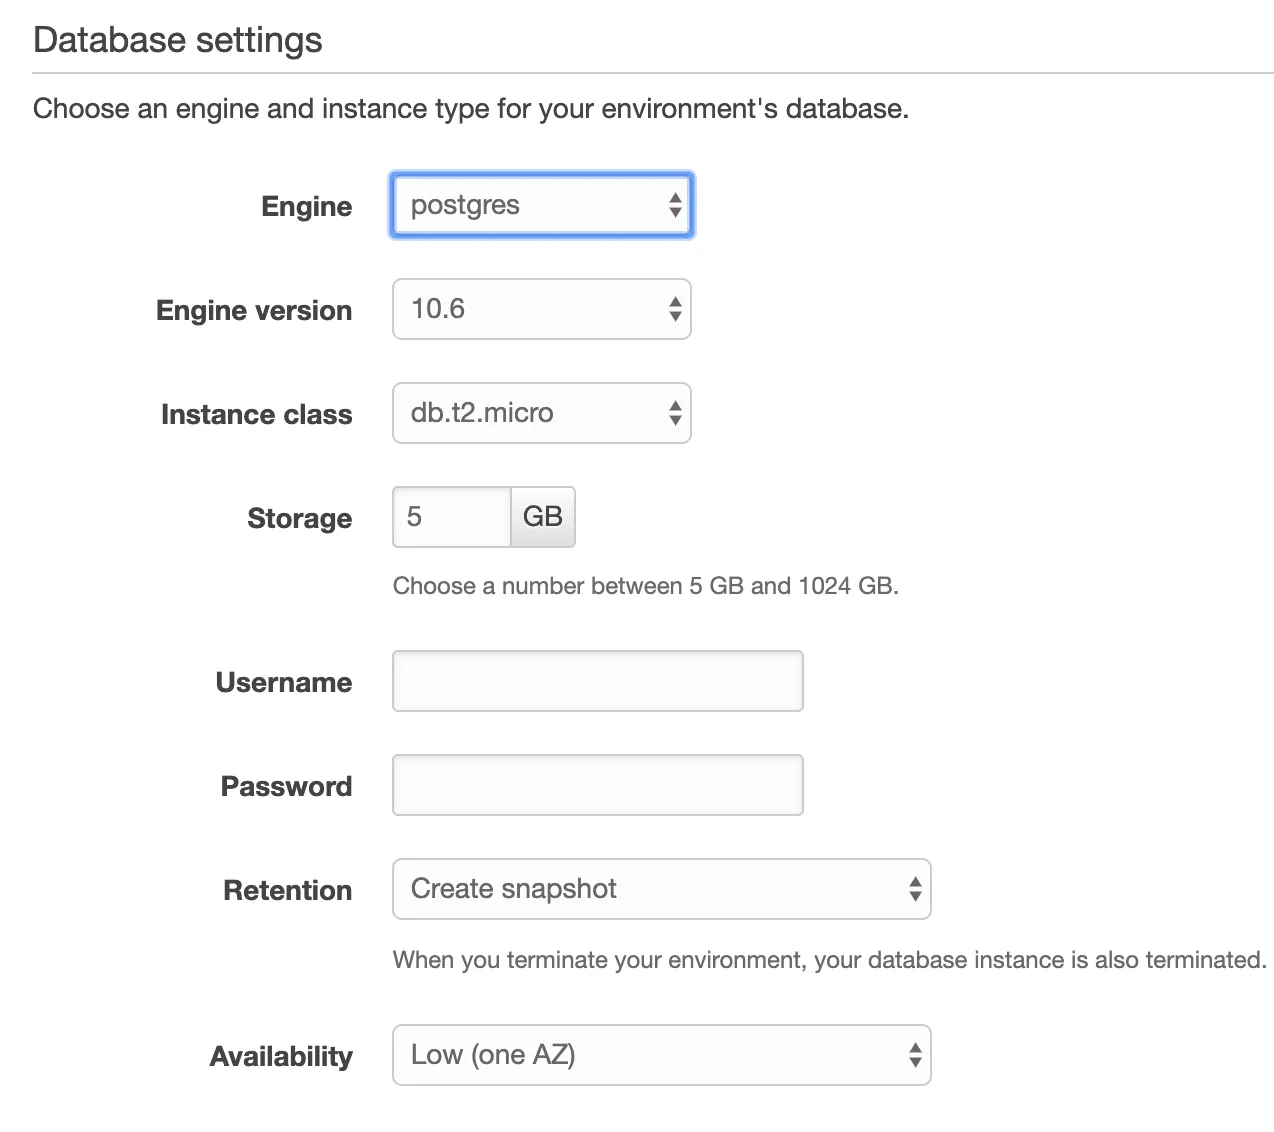Click the Engine label
The height and width of the screenshot is (1132, 1274).
click(x=307, y=207)
